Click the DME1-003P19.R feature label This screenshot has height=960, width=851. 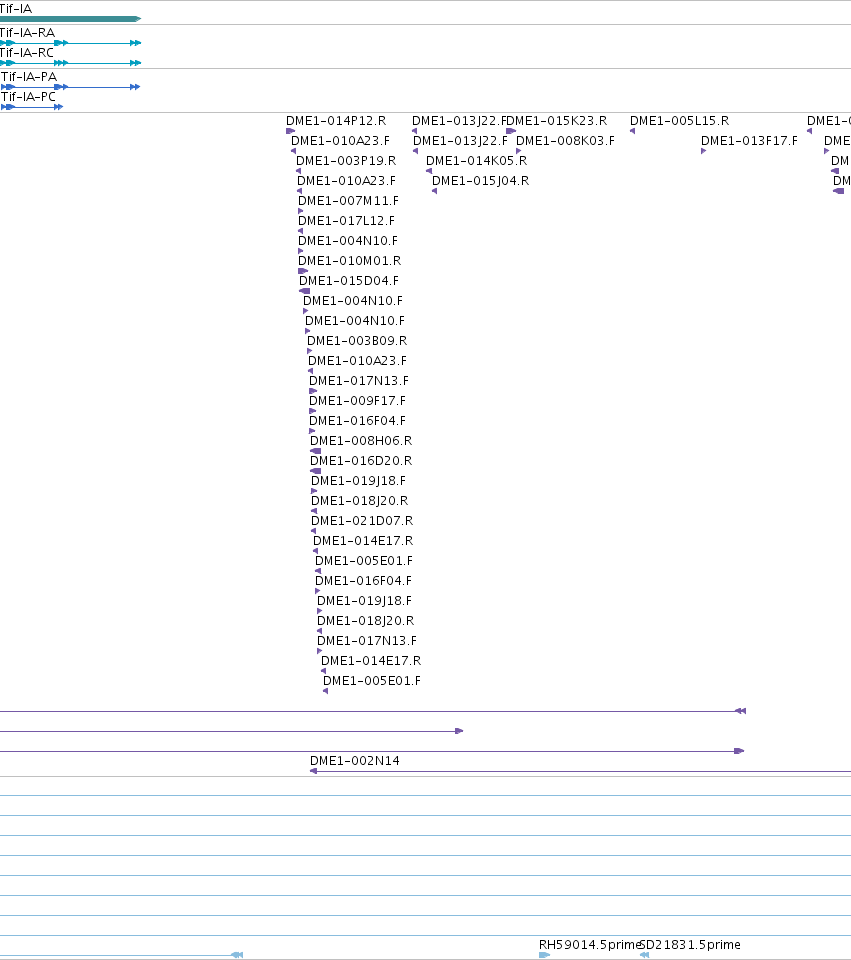pos(346,160)
